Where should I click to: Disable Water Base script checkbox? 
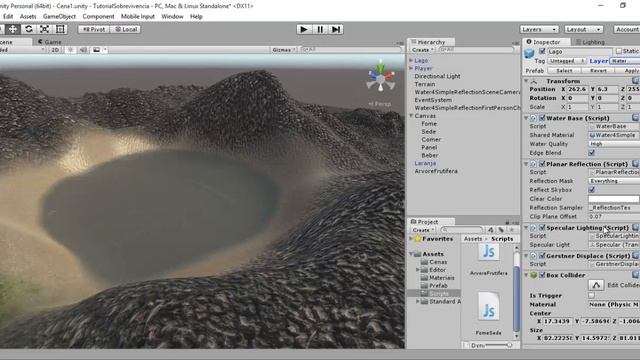[542, 118]
